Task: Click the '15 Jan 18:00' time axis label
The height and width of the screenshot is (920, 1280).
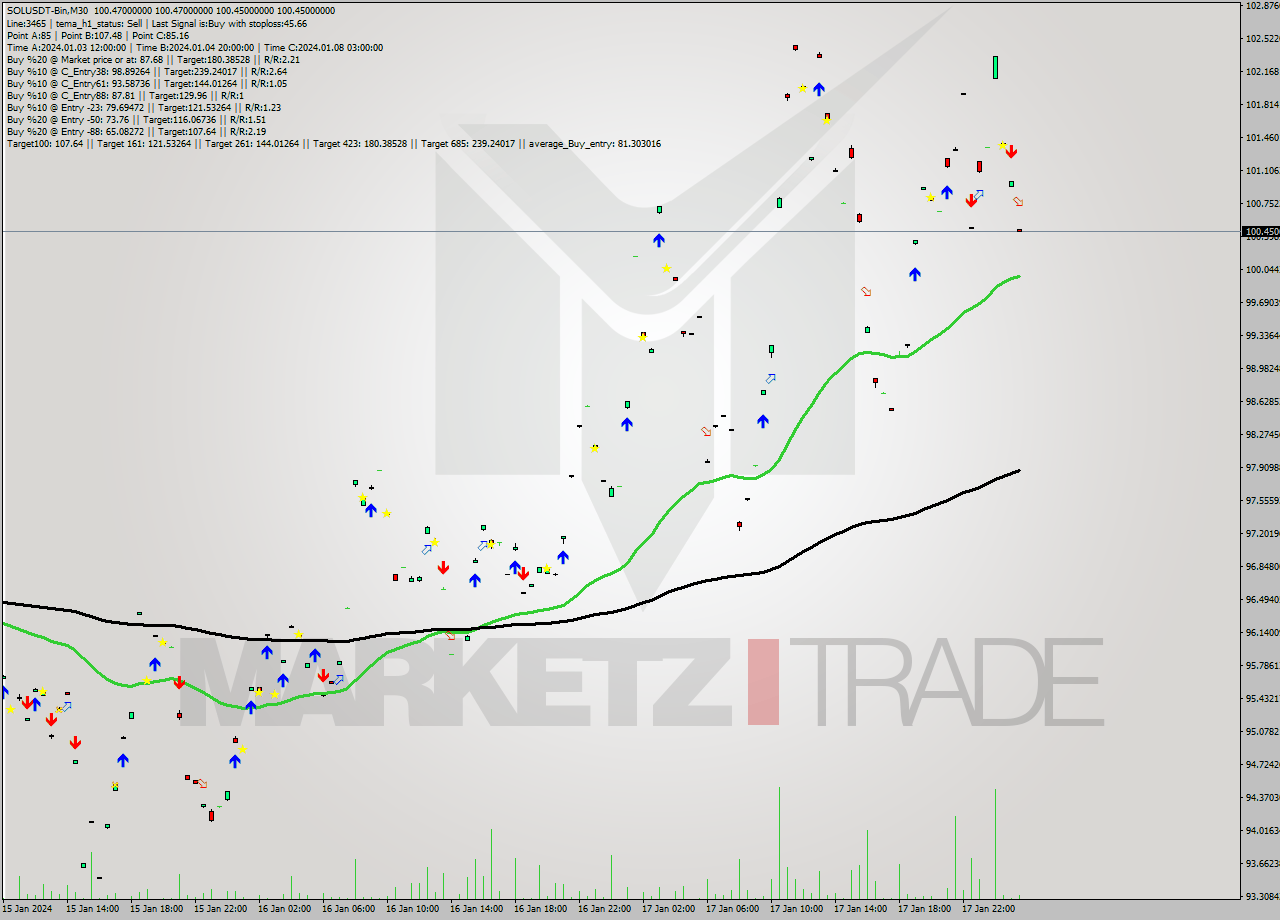Action: [157, 909]
